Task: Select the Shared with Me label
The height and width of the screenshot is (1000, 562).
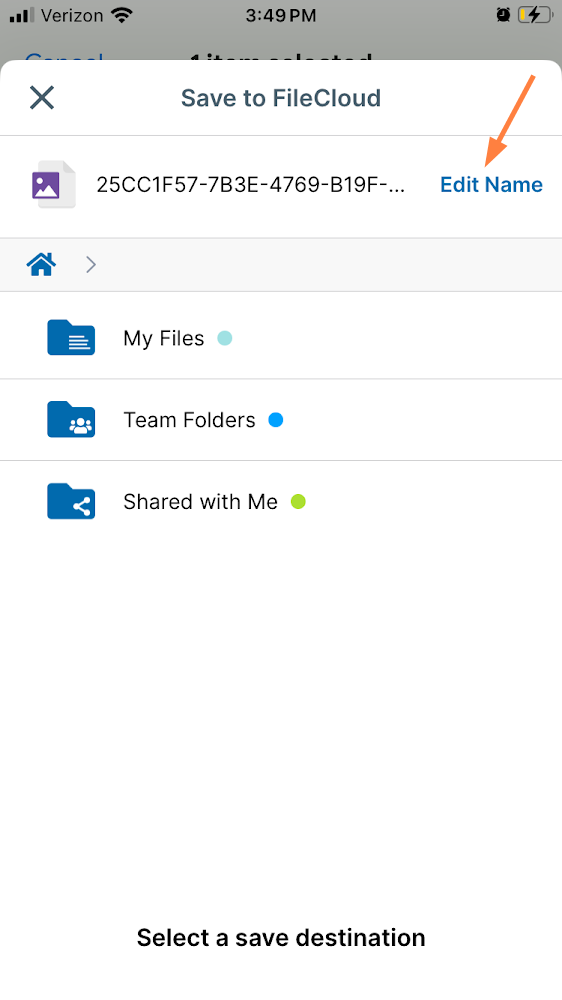Action: [200, 502]
